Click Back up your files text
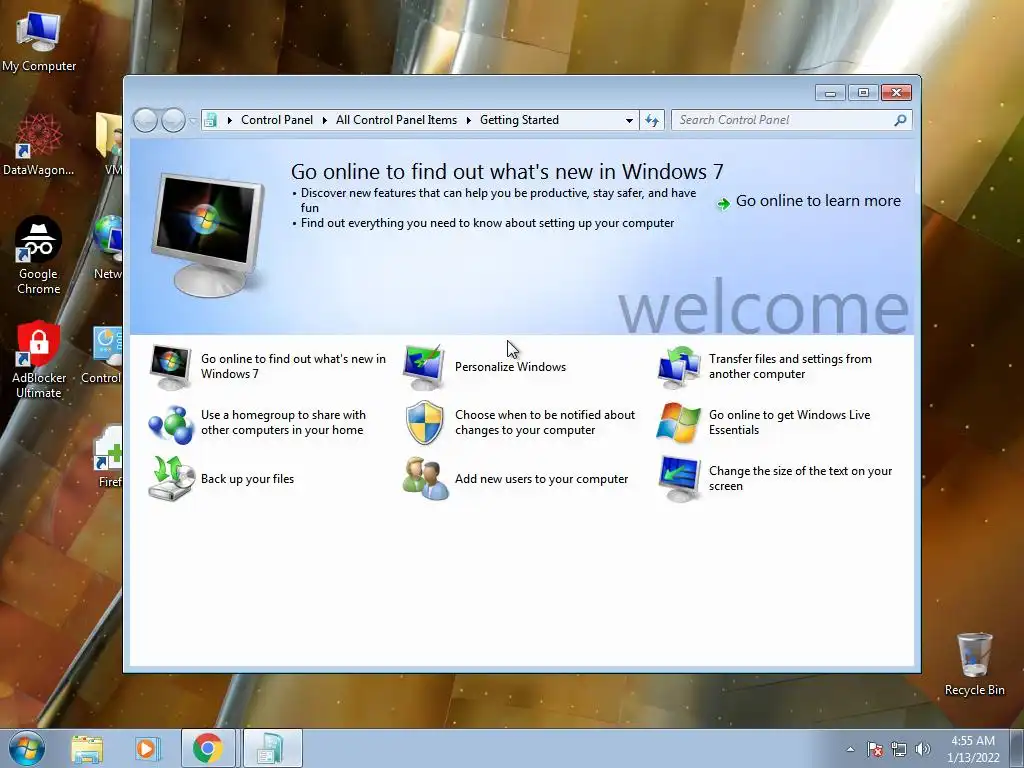1024x768 pixels. point(248,479)
